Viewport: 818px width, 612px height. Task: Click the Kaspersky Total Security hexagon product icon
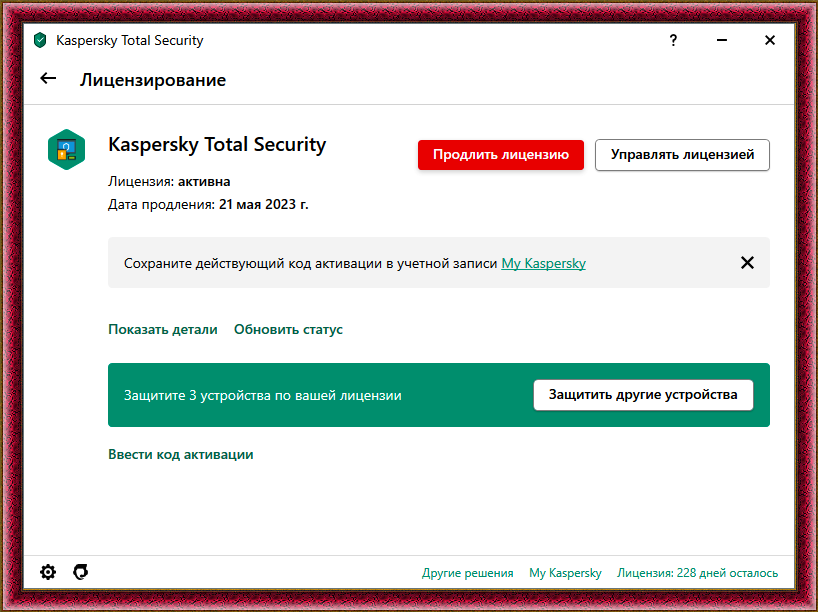(66, 150)
